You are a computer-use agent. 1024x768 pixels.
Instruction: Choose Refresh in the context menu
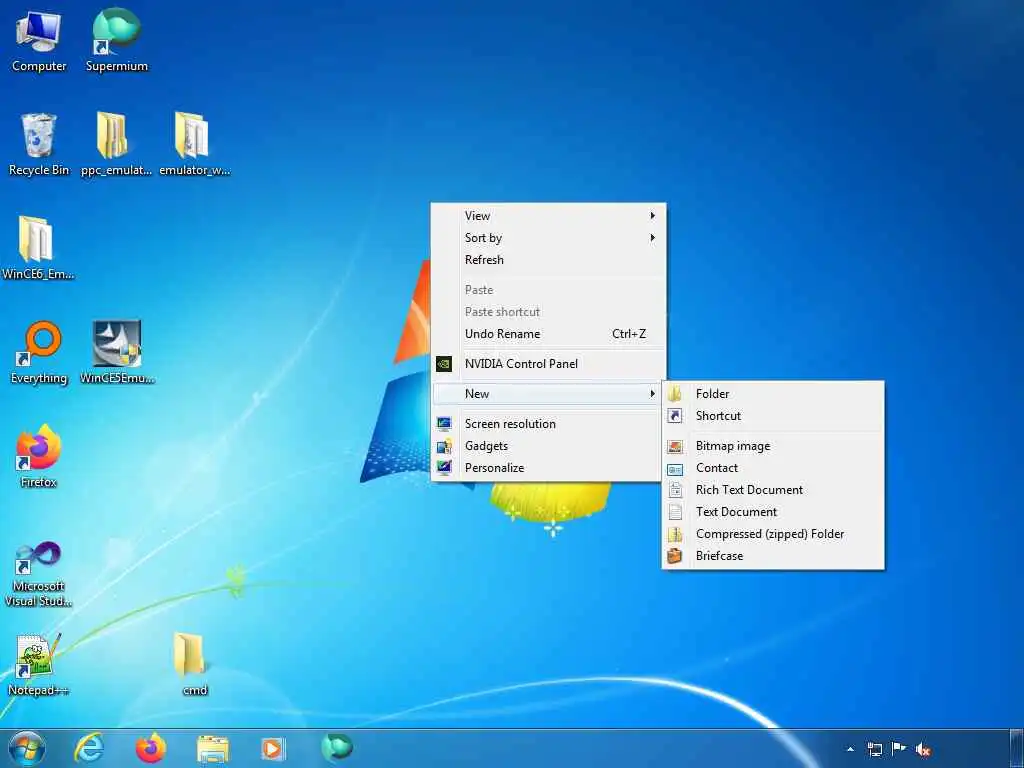pos(548,259)
